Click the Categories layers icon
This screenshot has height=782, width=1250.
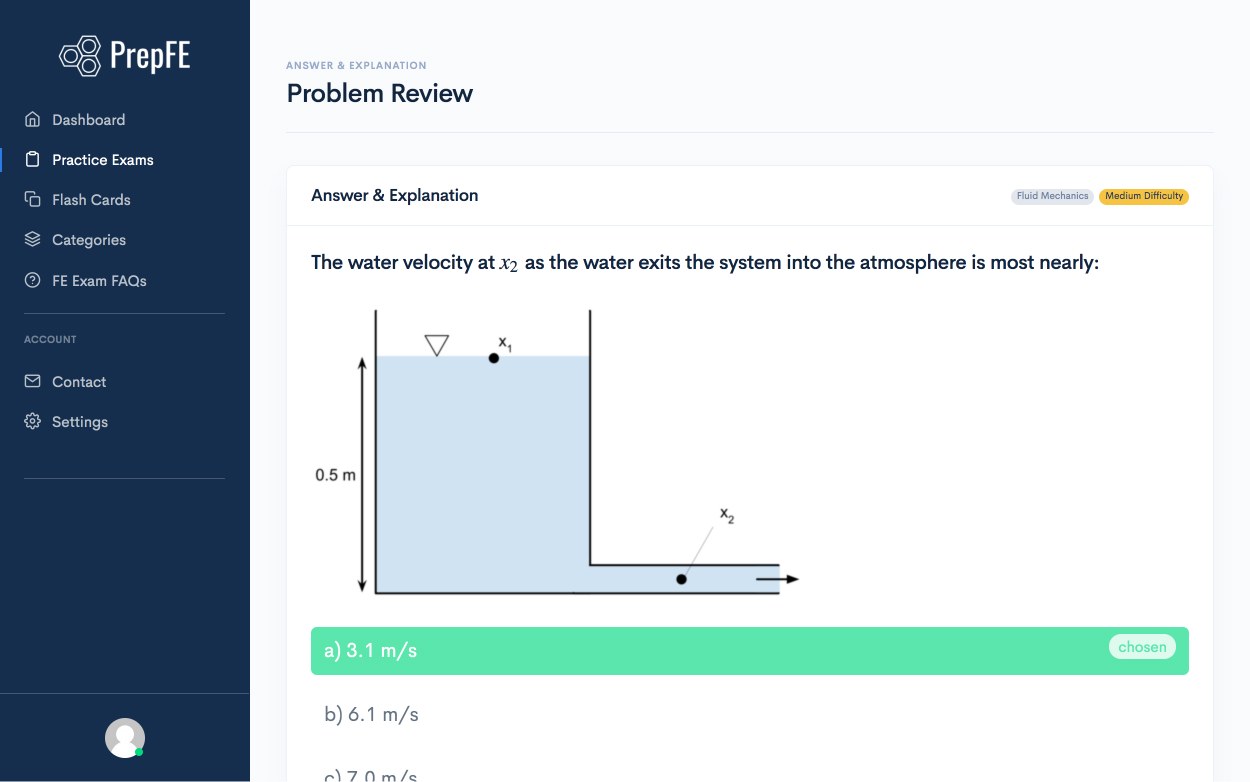(33, 240)
